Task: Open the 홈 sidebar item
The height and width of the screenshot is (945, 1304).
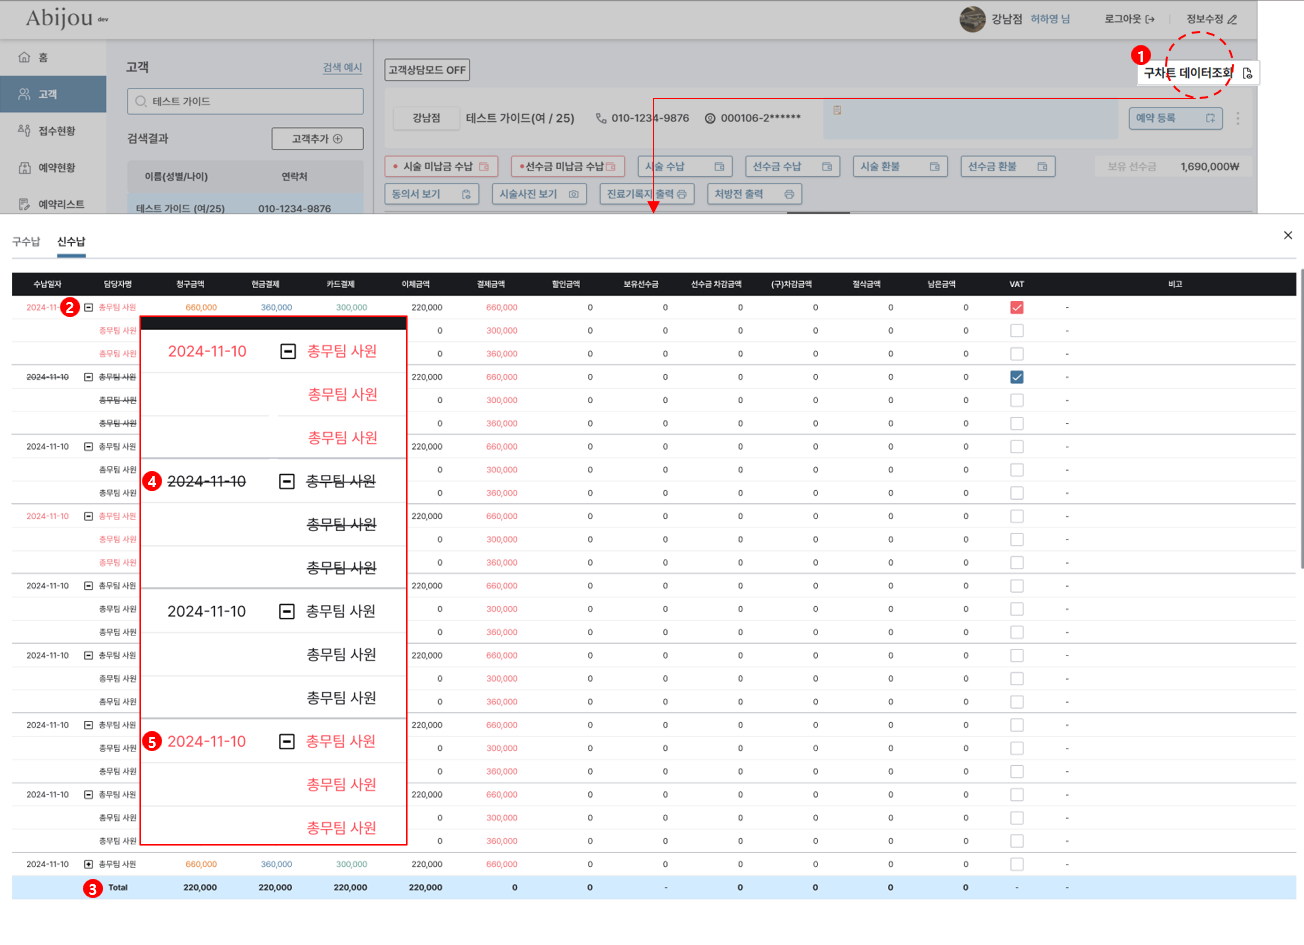Action: [42, 57]
